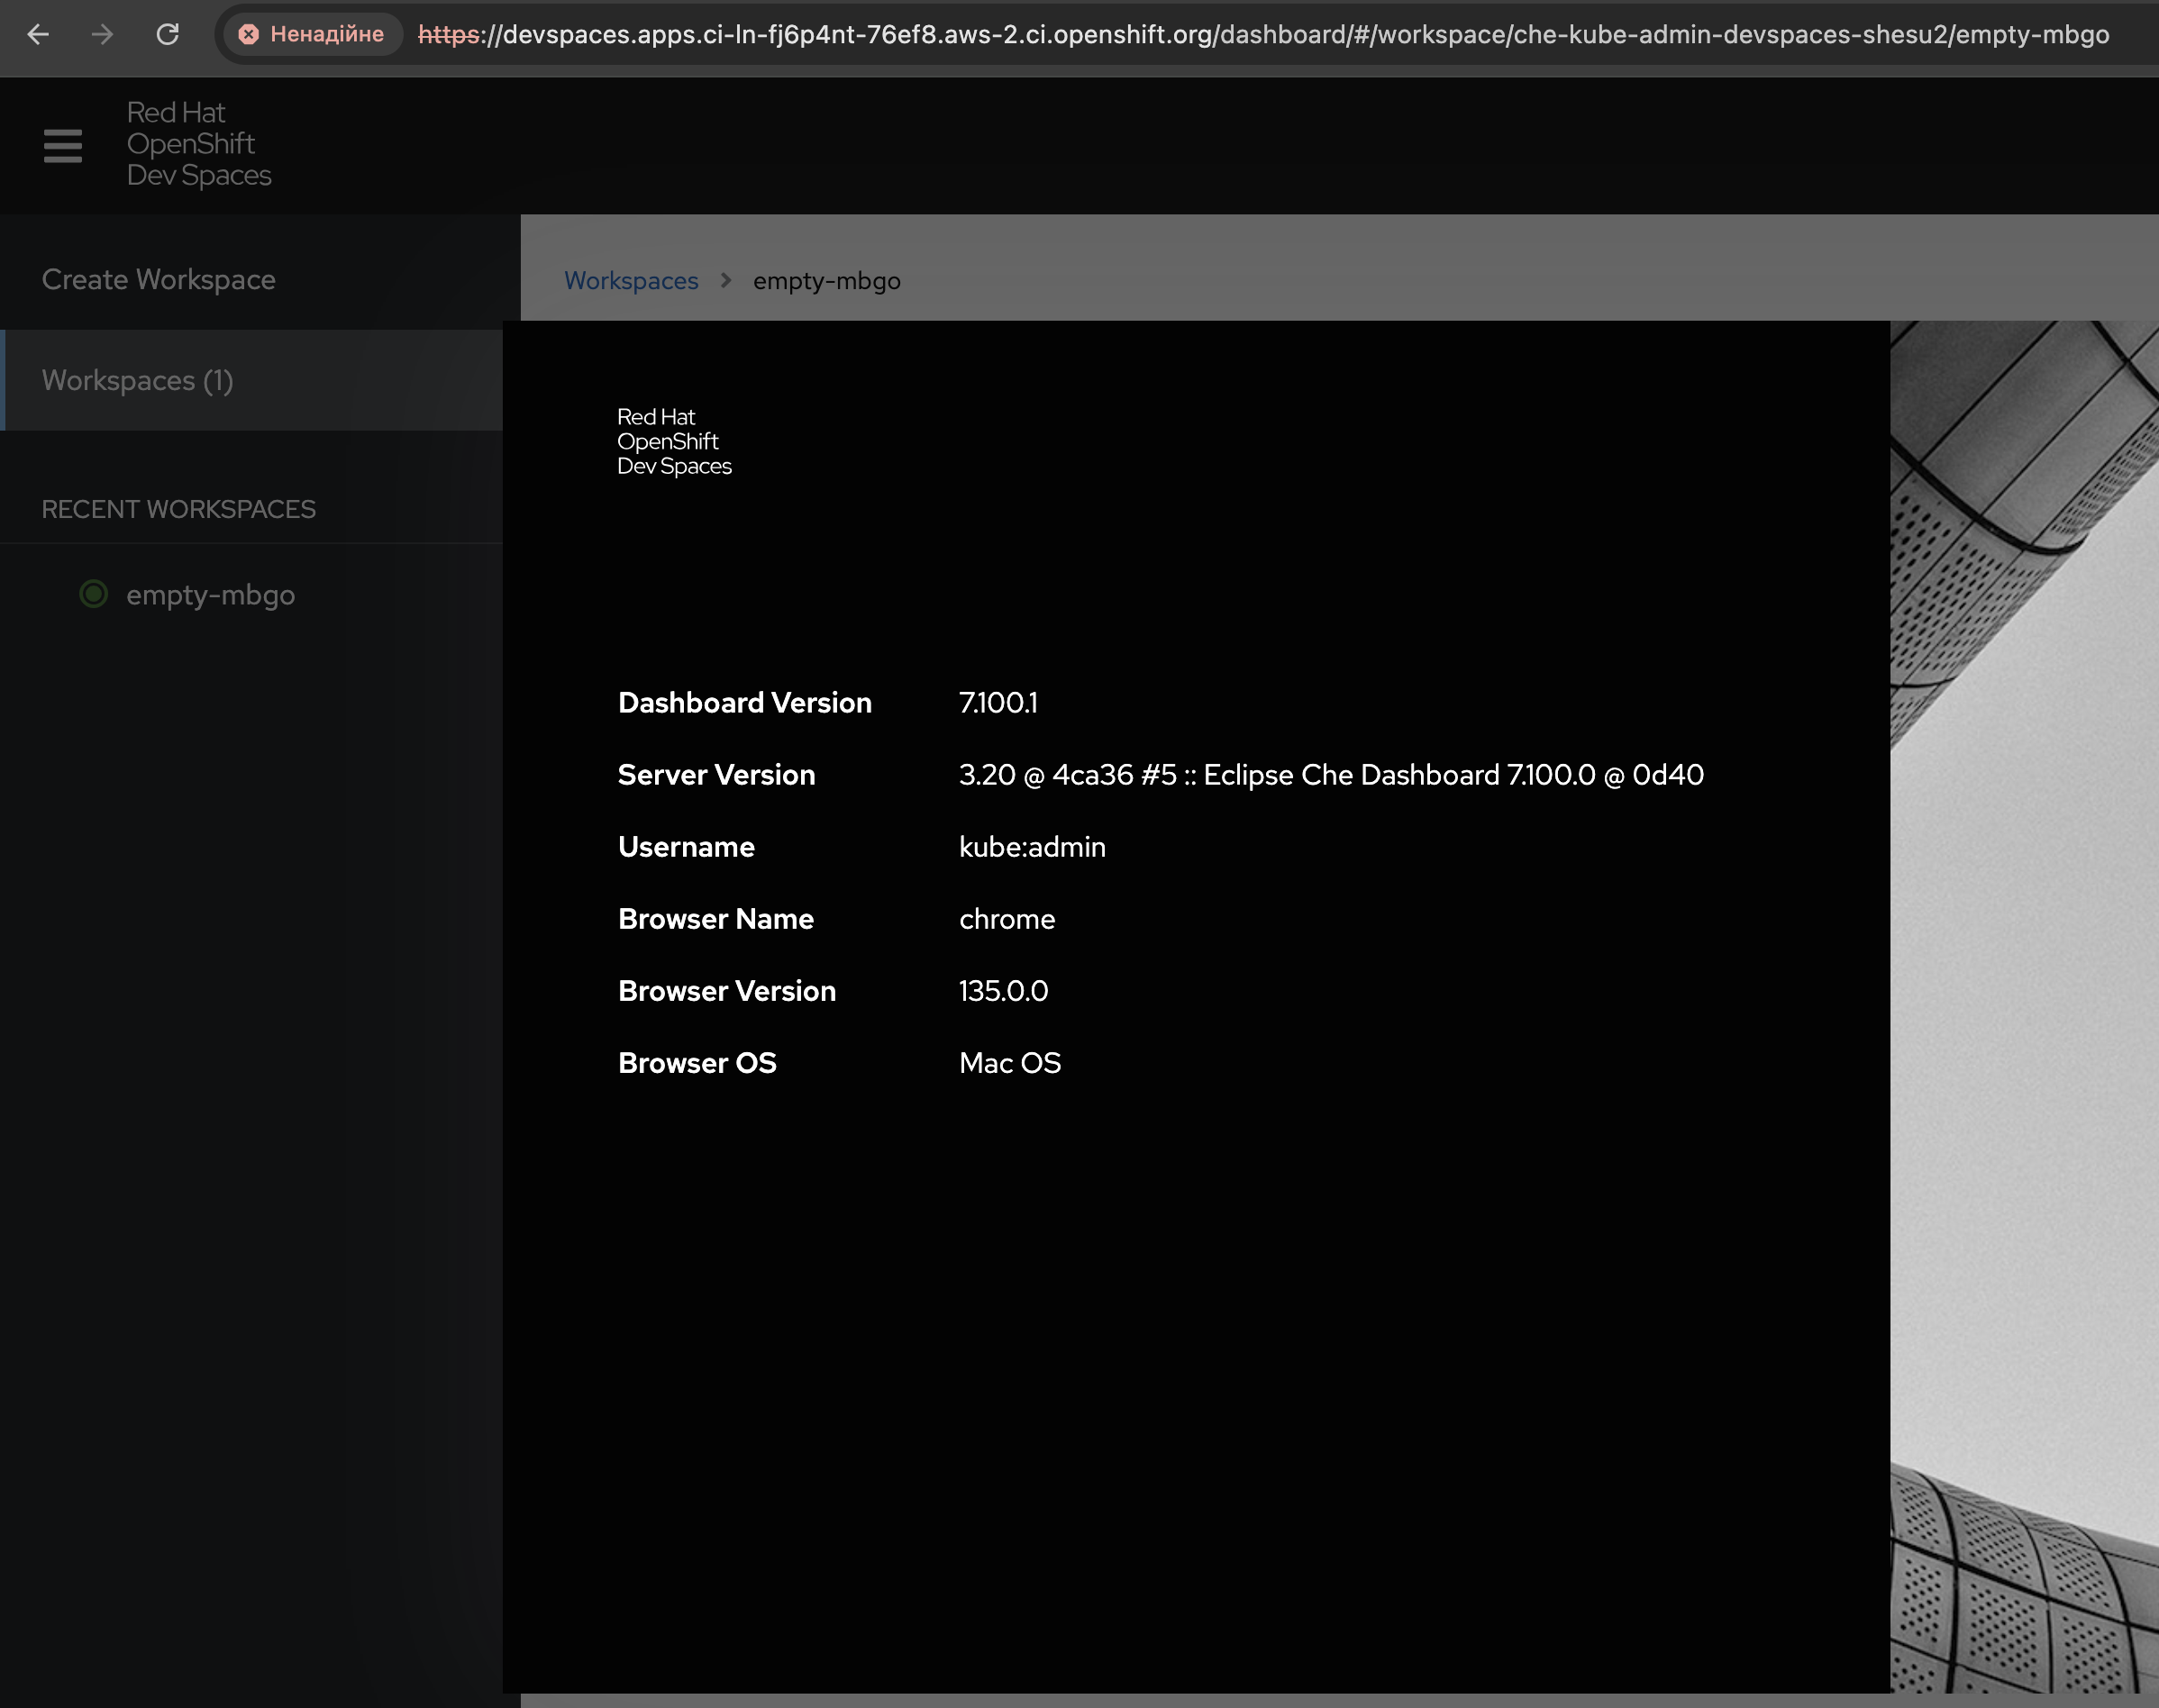The height and width of the screenshot is (1708, 2159).
Task: Reload the dashboard page
Action: tap(167, 34)
